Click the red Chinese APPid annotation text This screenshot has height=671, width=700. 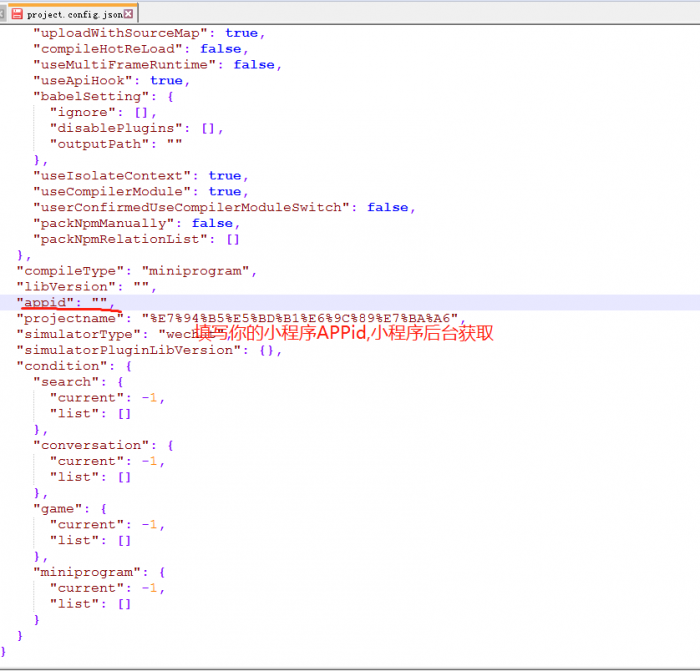(x=343, y=334)
